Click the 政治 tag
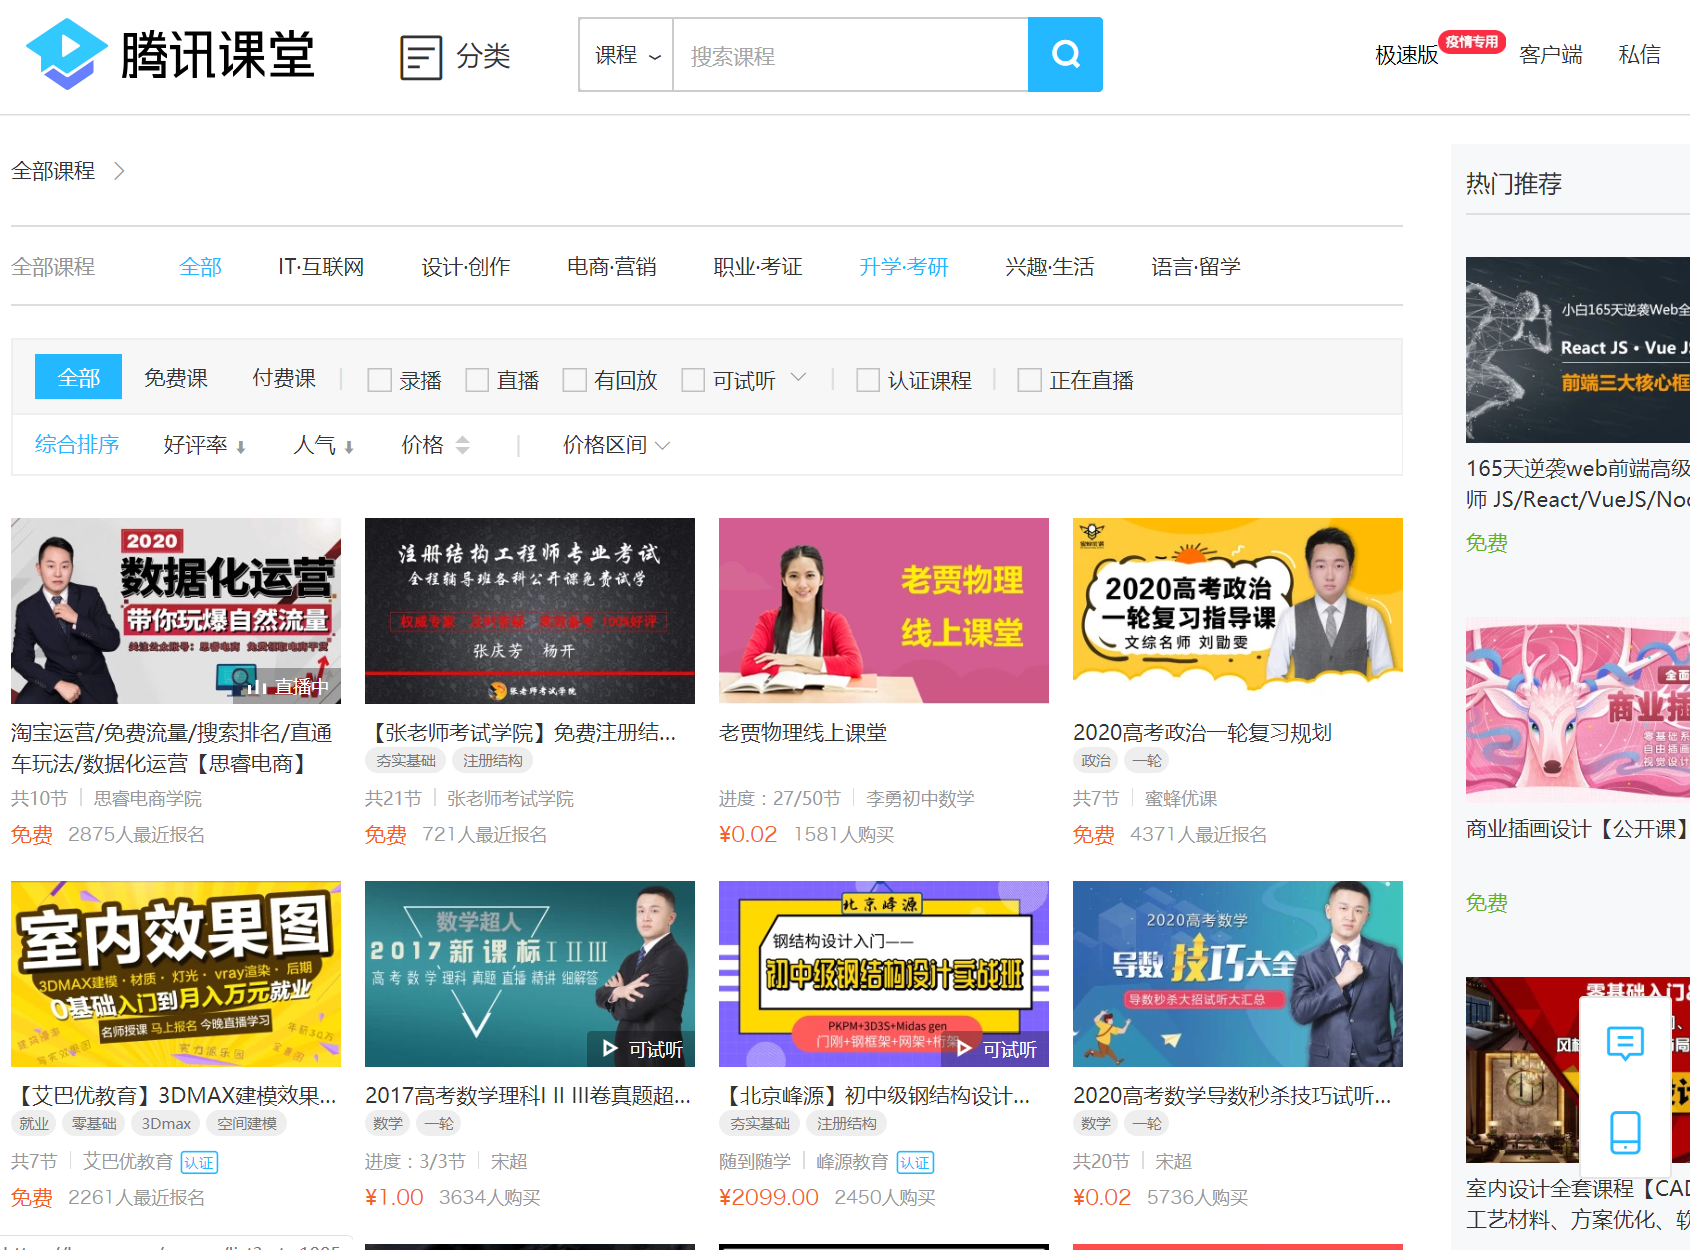This screenshot has width=1690, height=1250. point(1096,761)
